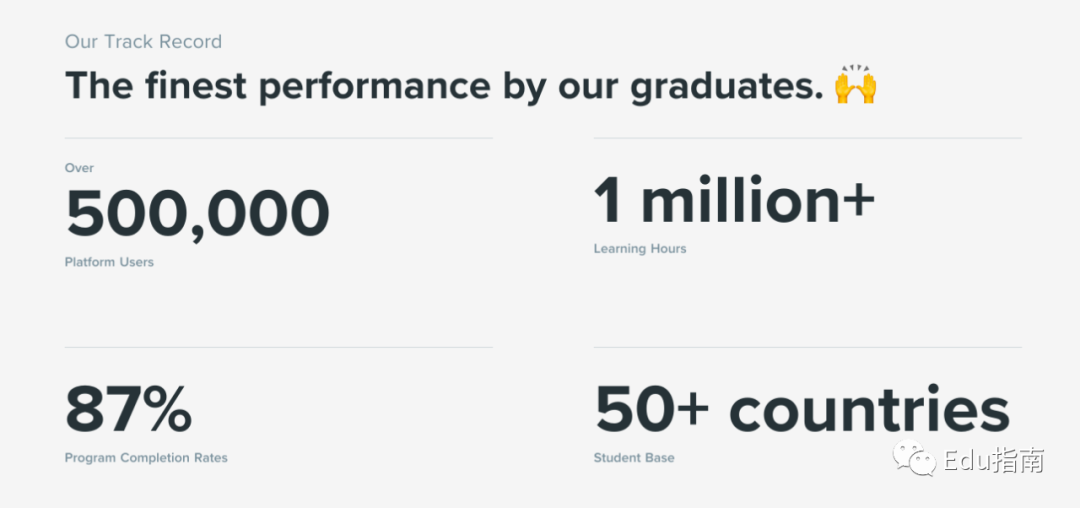Click the 'Learning Hours' caption
Viewport: 1080px width, 508px height.
point(640,248)
